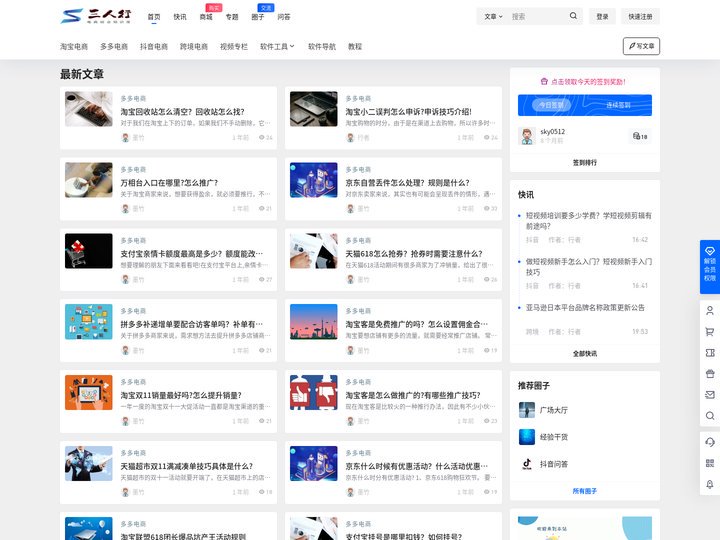
Task: Click the gift icon beside sign-in reward text
Action: click(x=544, y=81)
